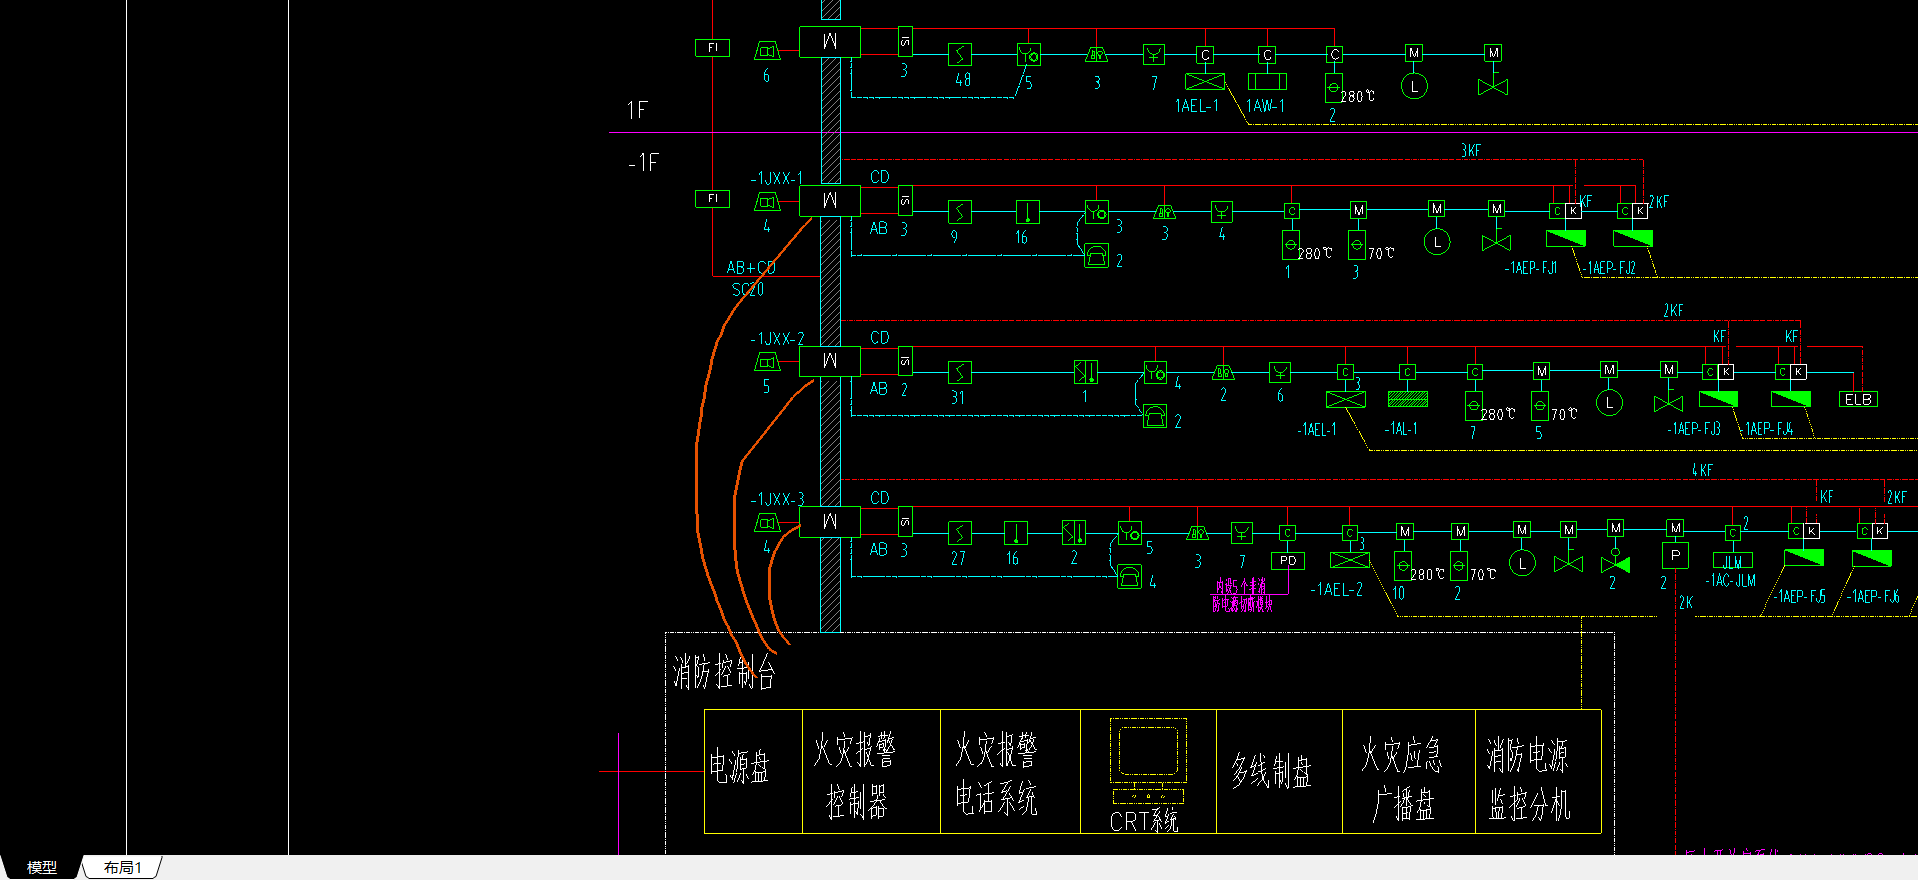Select the telephone symbol in -1JXX-3 row
The height and width of the screenshot is (880, 1918).
pos(1129,576)
